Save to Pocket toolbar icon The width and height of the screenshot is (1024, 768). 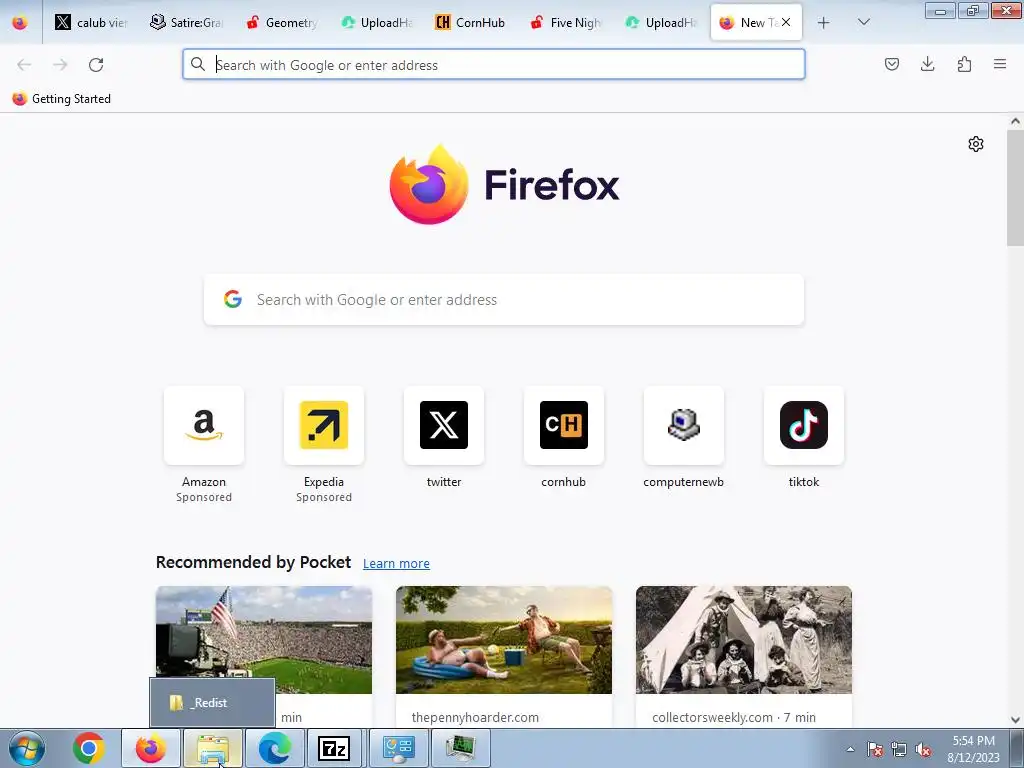(891, 64)
